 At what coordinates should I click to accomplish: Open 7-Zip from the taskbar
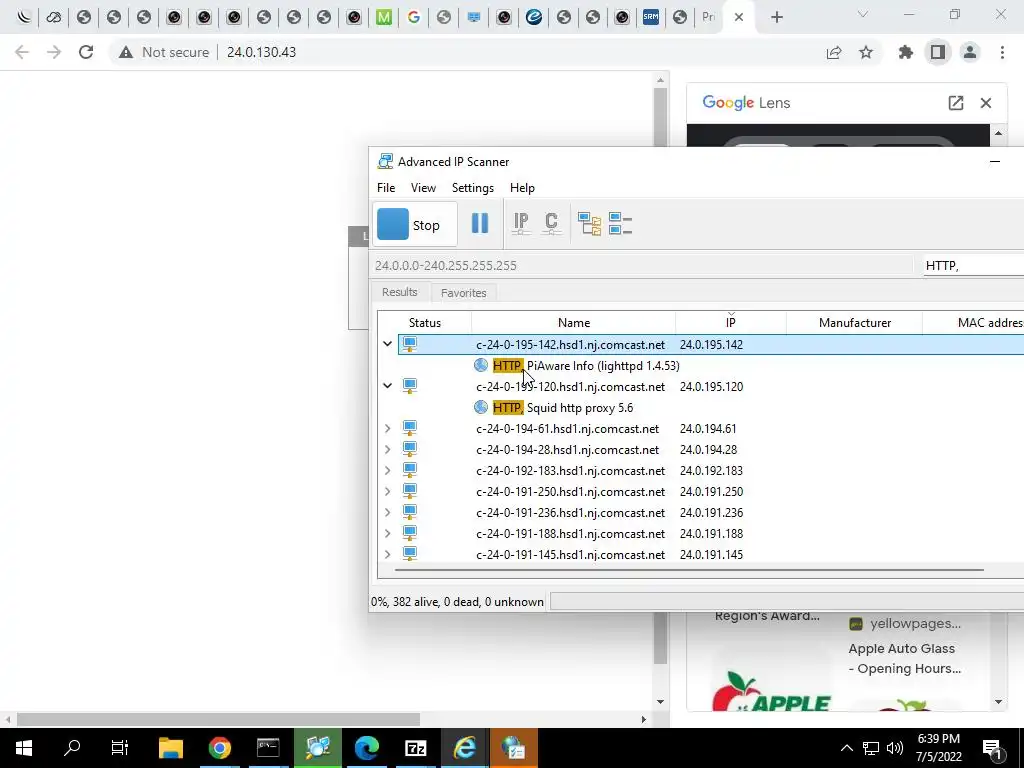pyautogui.click(x=415, y=748)
